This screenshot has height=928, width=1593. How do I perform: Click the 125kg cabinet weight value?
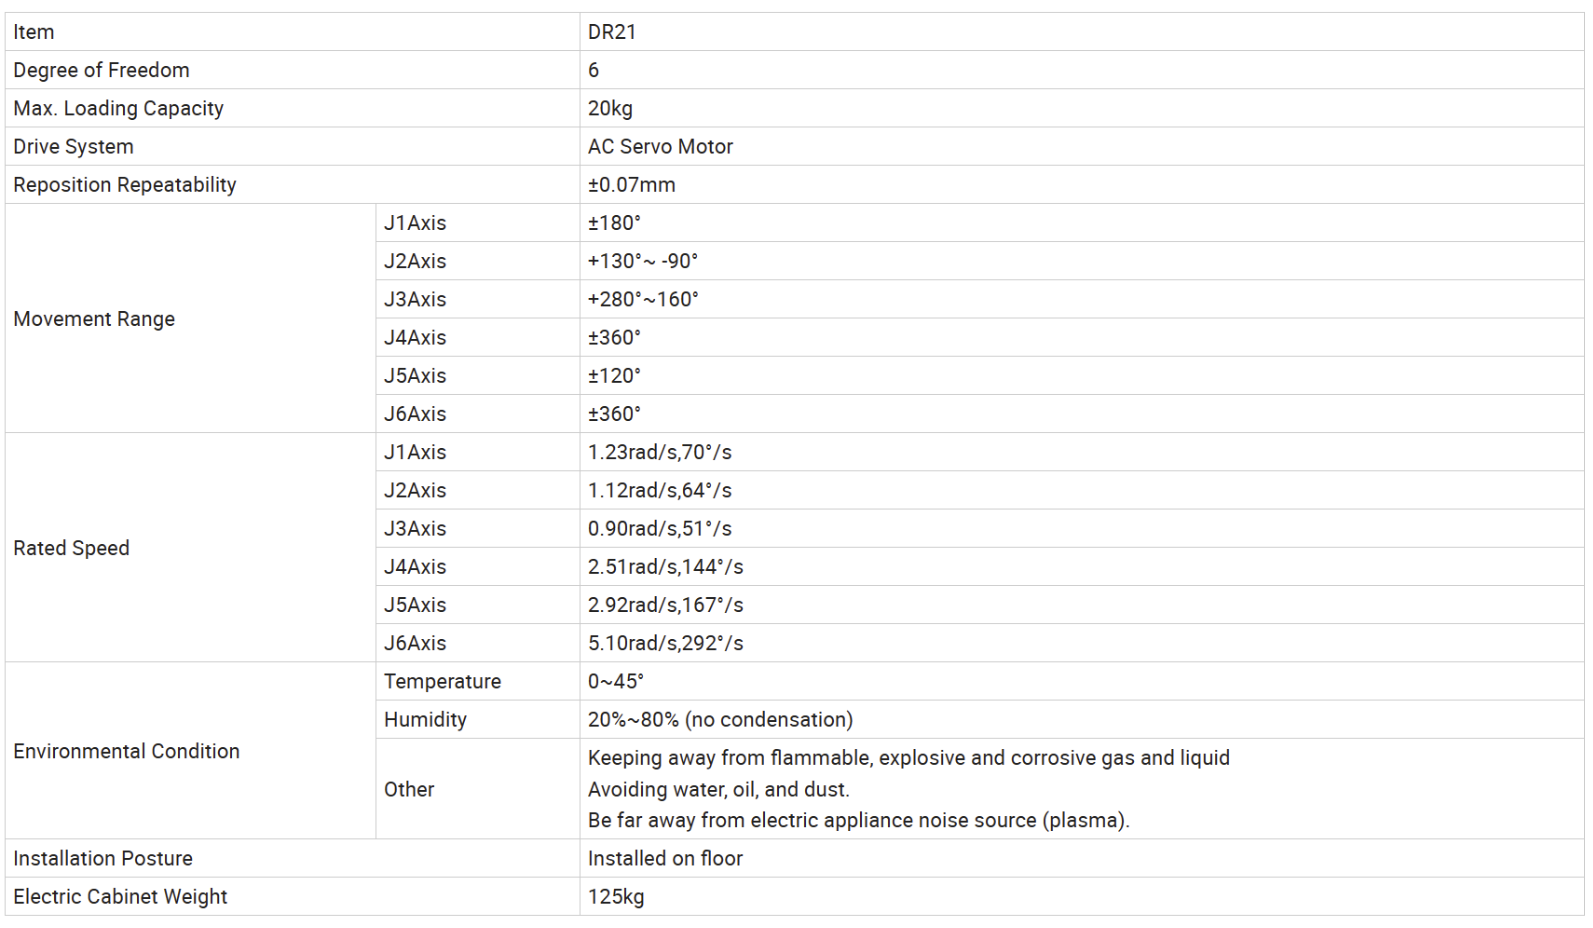616,897
